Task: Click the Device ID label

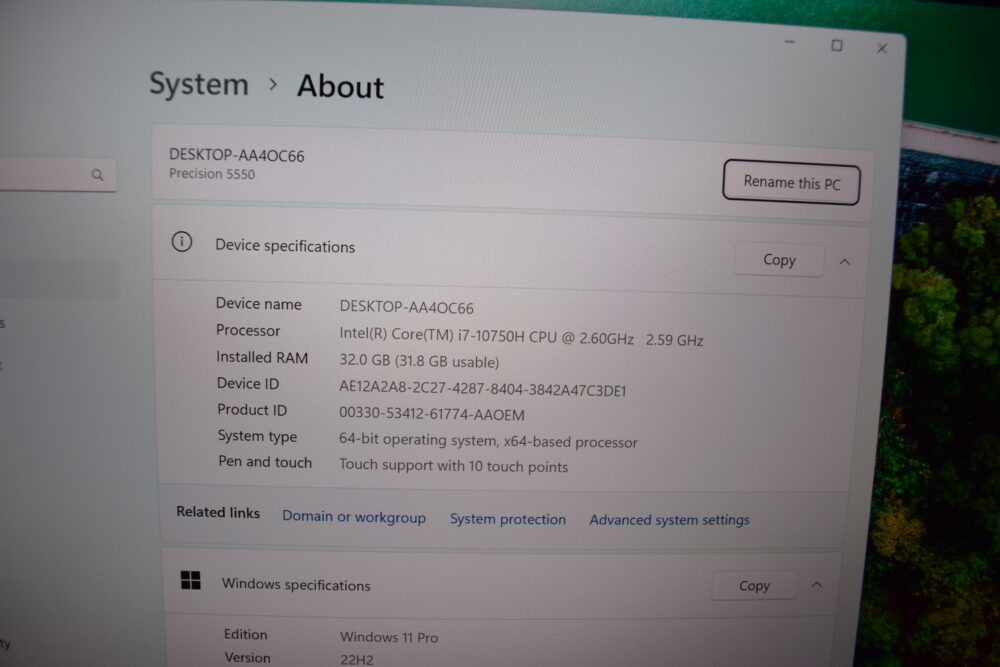Action: pyautogui.click(x=248, y=383)
